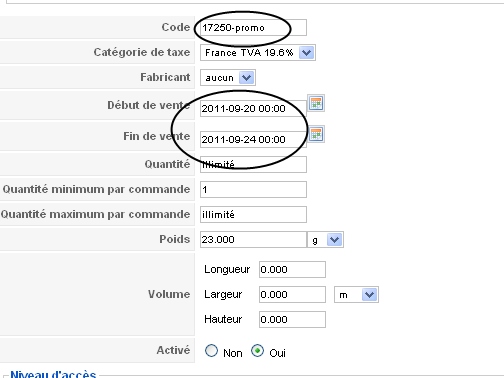Click the Fin de vente label
This screenshot has height=378, width=504.
[157, 136]
